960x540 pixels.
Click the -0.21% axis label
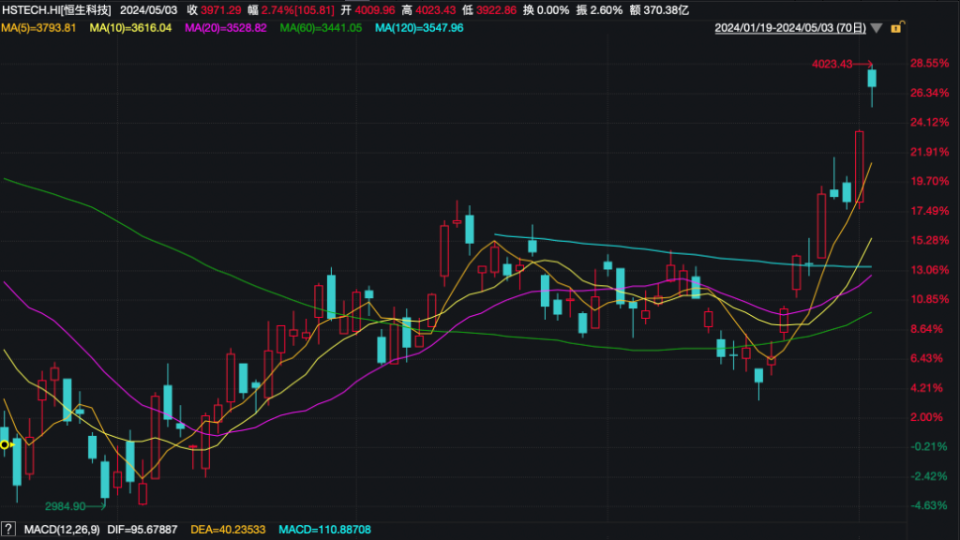pyautogui.click(x=929, y=447)
